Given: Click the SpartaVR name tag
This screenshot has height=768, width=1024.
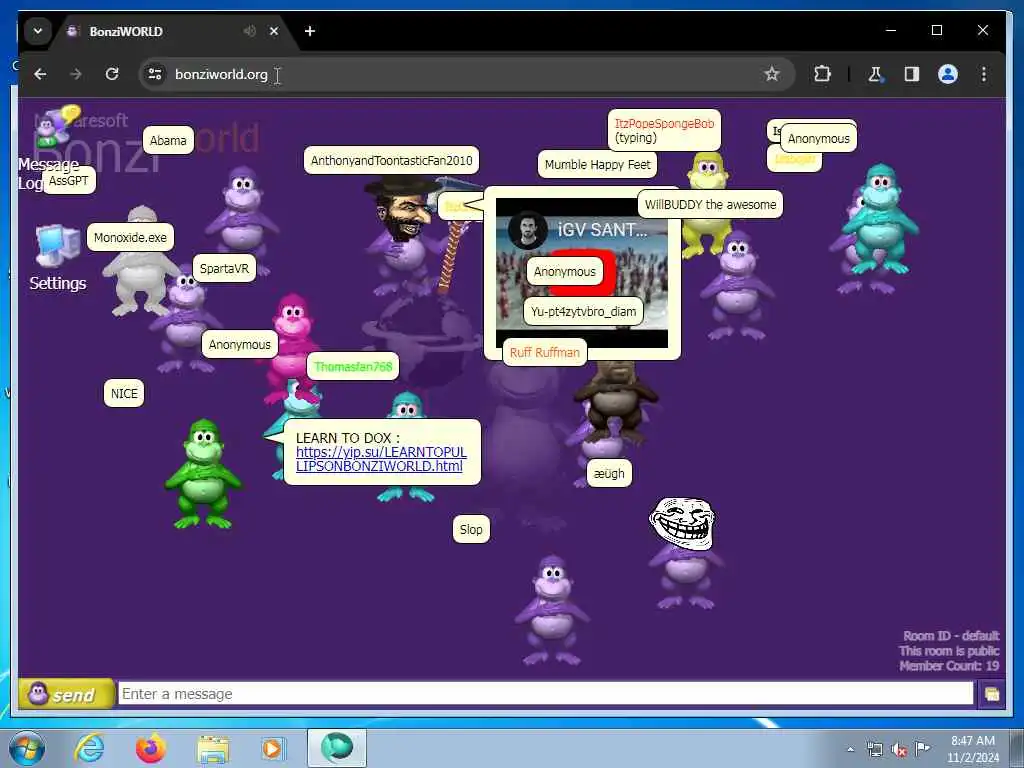Looking at the screenshot, I should pyautogui.click(x=224, y=268).
